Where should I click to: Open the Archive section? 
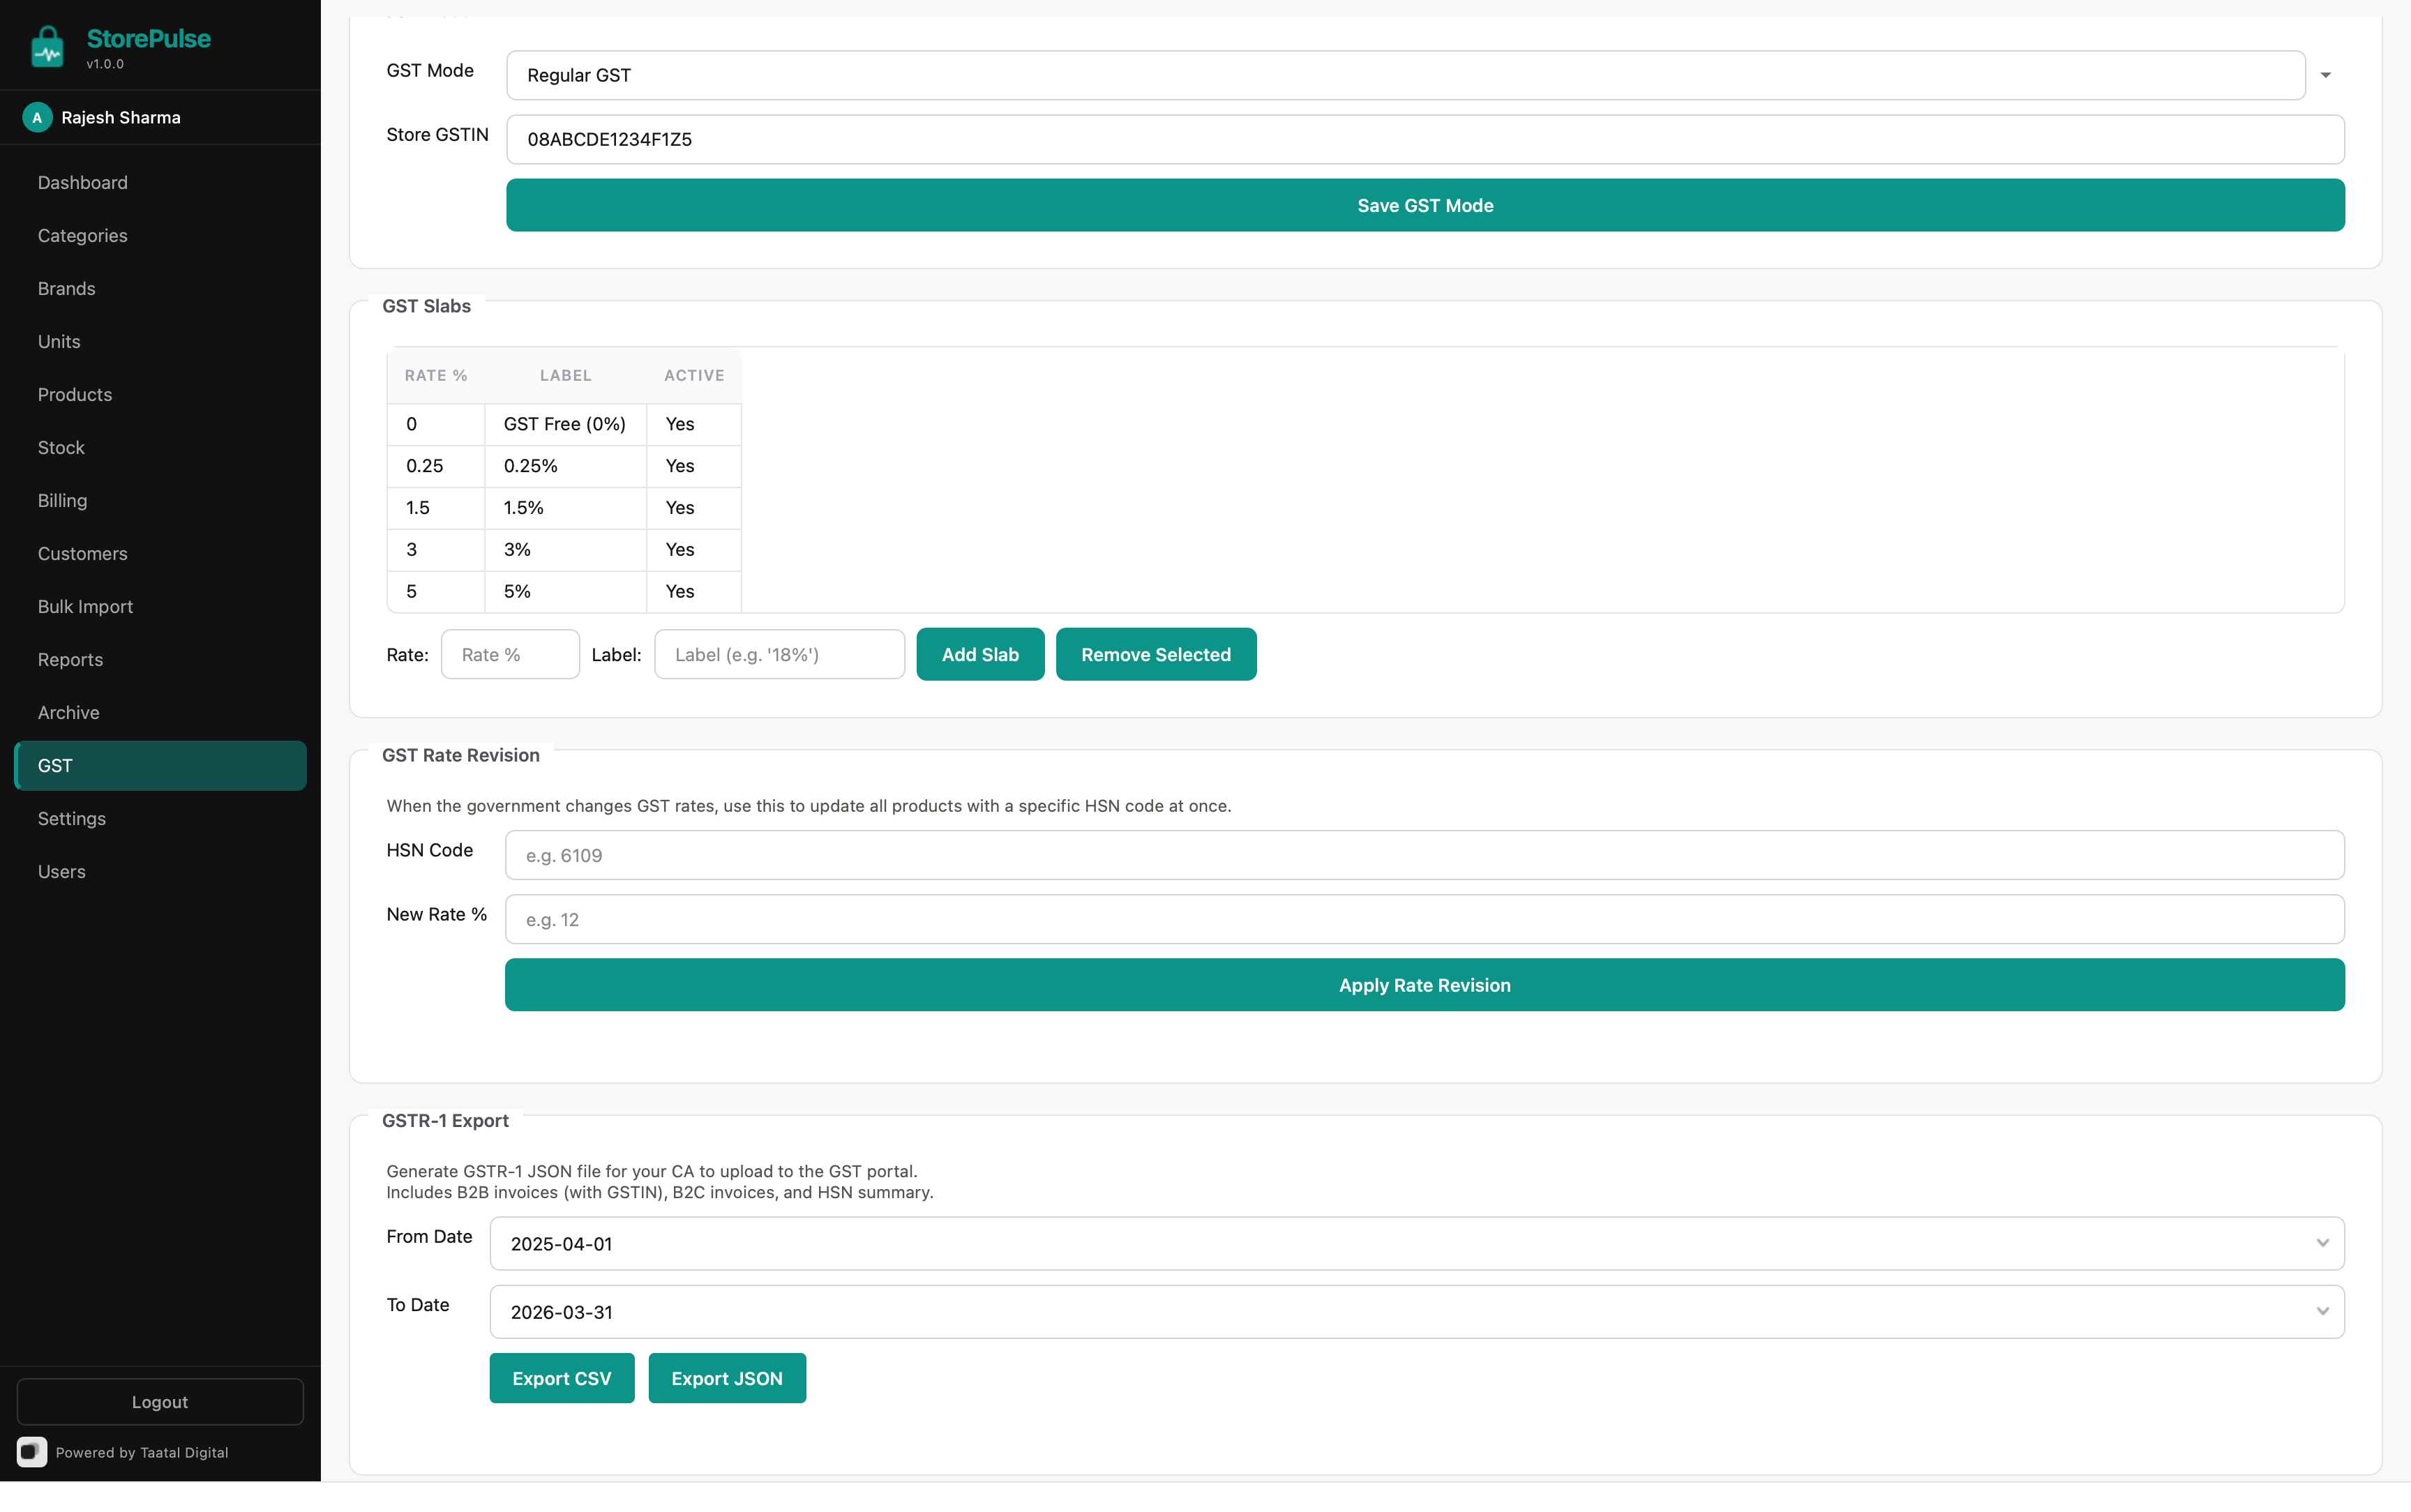[160, 712]
